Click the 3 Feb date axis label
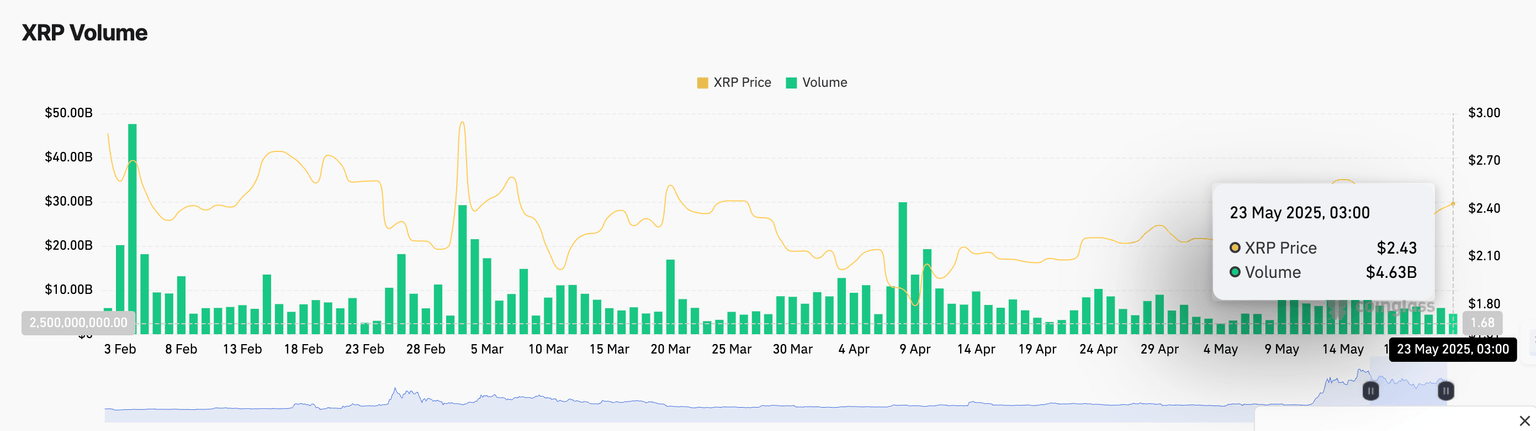Image resolution: width=1536 pixels, height=431 pixels. (x=120, y=349)
